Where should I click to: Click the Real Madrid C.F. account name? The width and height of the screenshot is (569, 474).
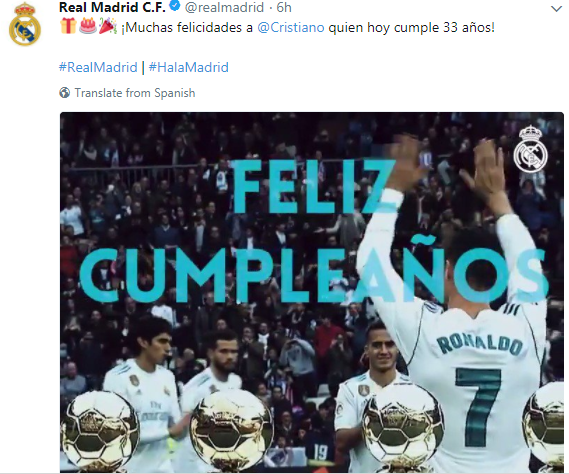112,7
